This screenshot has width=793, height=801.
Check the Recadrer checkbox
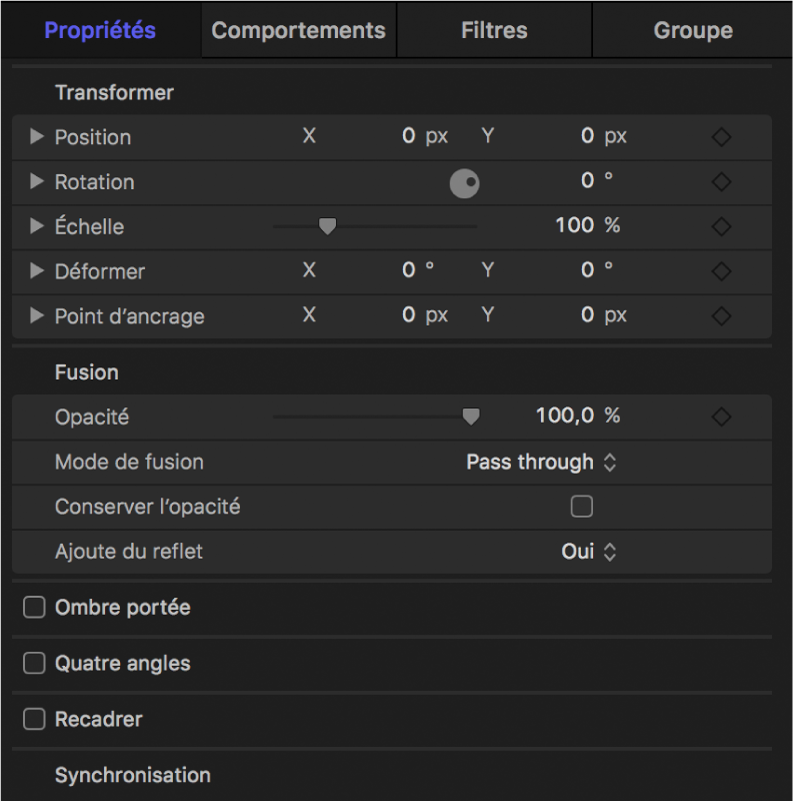coord(35,719)
